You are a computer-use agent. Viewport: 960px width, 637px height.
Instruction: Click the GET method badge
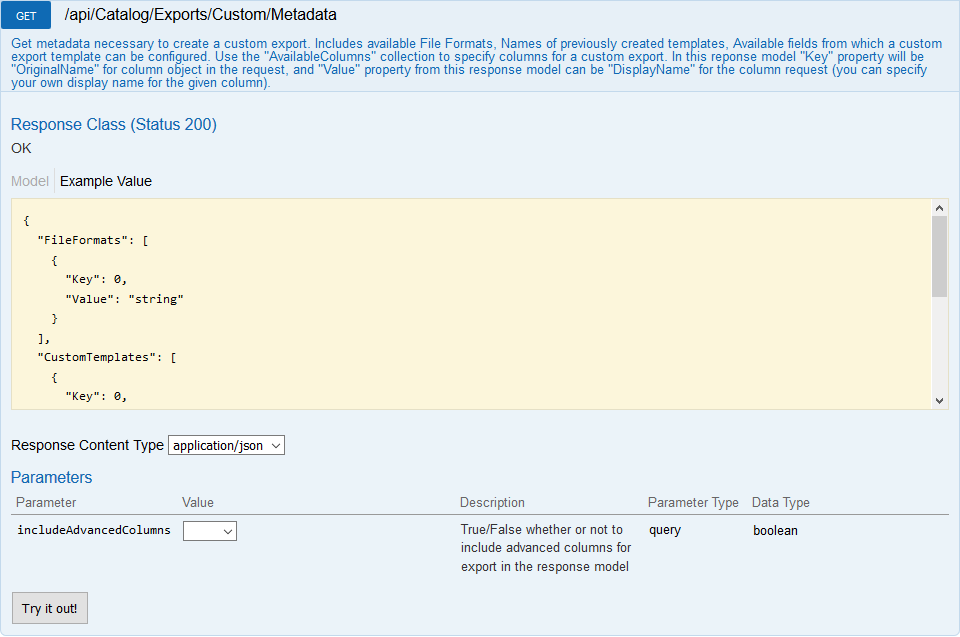(x=26, y=15)
